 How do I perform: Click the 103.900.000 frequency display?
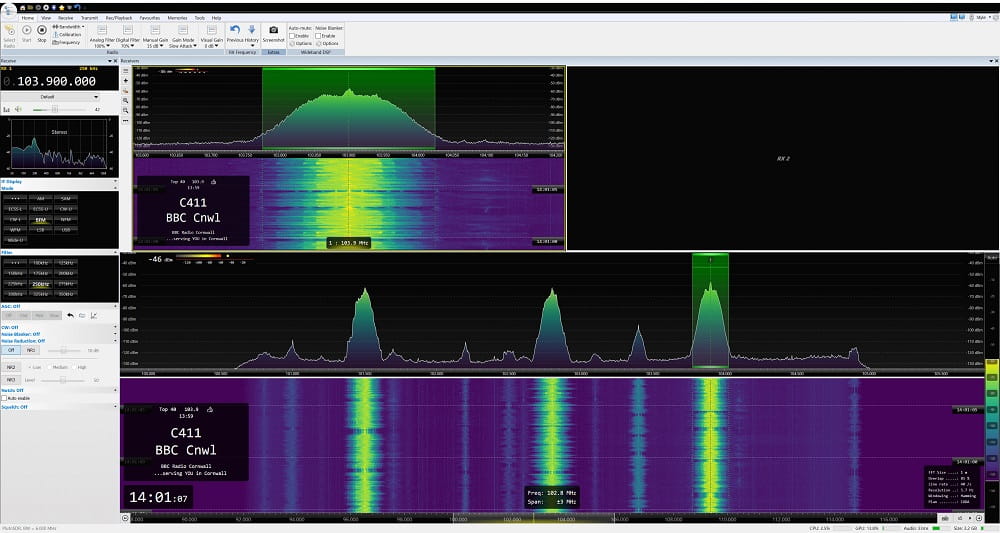55,81
